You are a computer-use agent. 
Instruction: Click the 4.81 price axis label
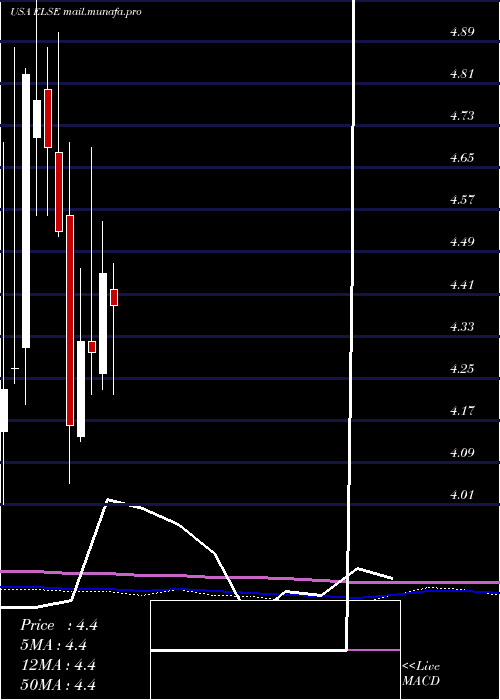click(462, 74)
